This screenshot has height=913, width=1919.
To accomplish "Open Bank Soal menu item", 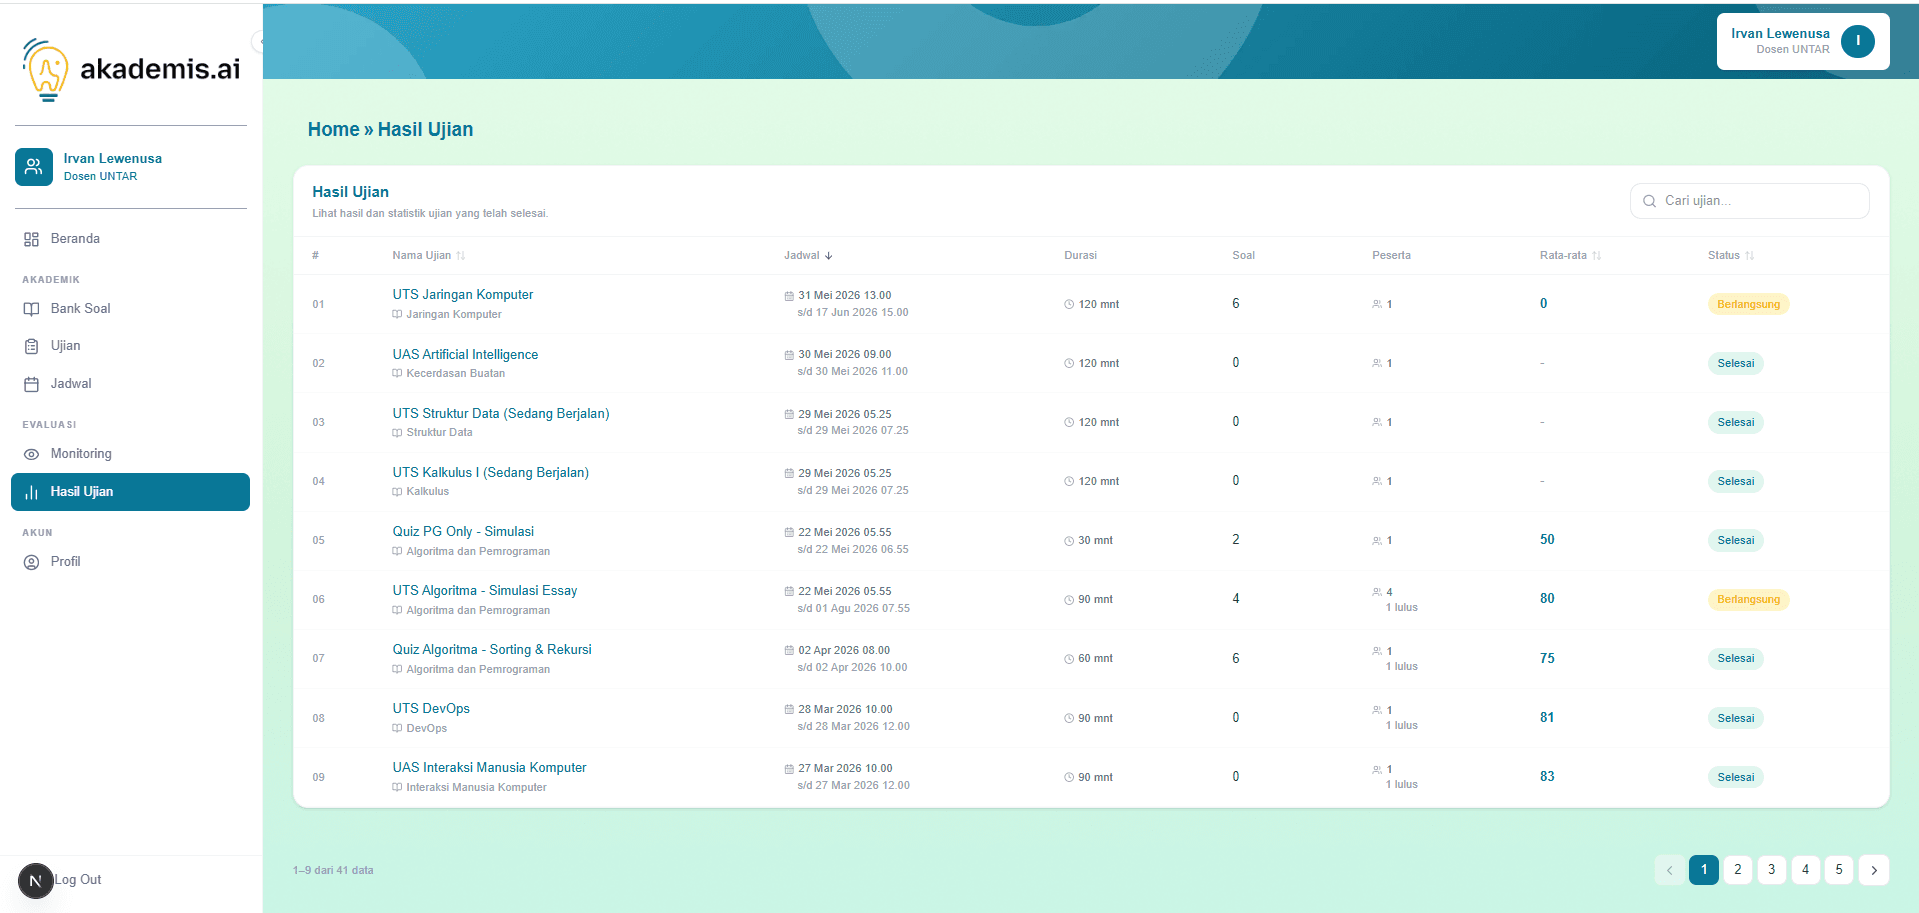I will pyautogui.click(x=130, y=309).
